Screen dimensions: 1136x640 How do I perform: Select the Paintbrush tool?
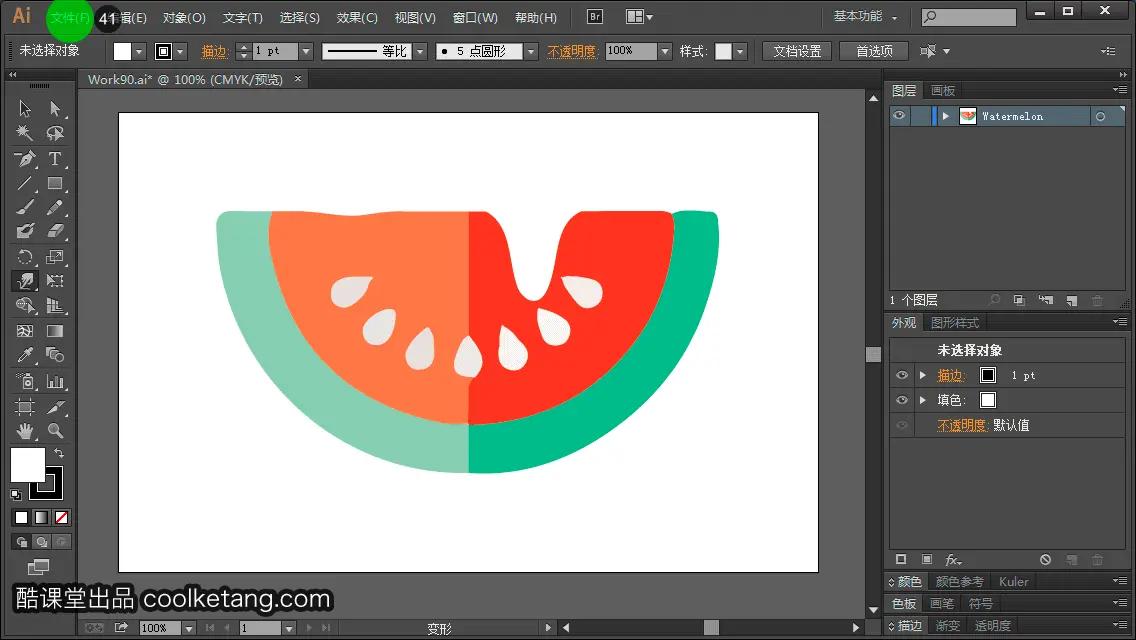[25, 207]
